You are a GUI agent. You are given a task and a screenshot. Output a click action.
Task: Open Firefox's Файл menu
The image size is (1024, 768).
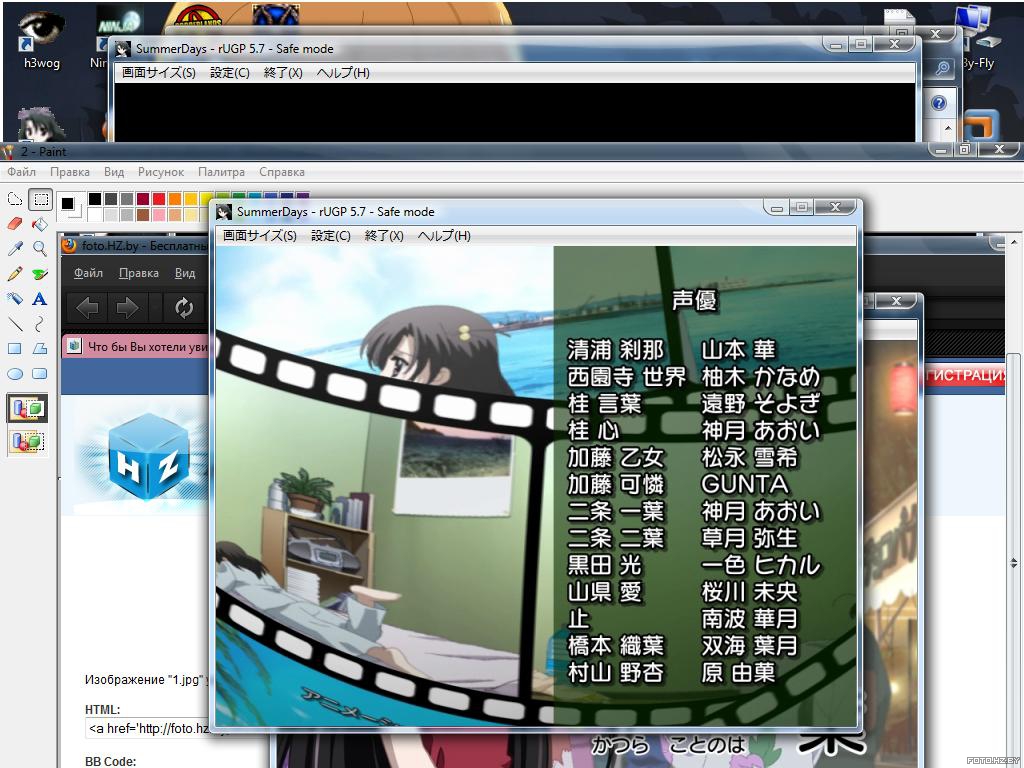(88, 273)
